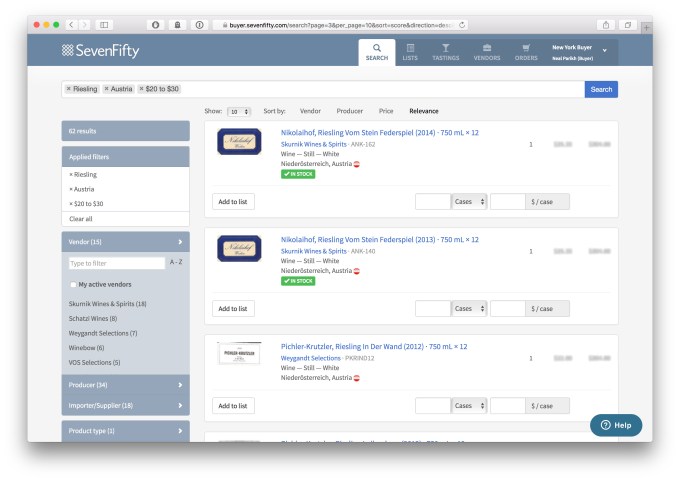The height and width of the screenshot is (481, 680).
Task: Open the Show results-per-page dropdown
Action: click(239, 111)
